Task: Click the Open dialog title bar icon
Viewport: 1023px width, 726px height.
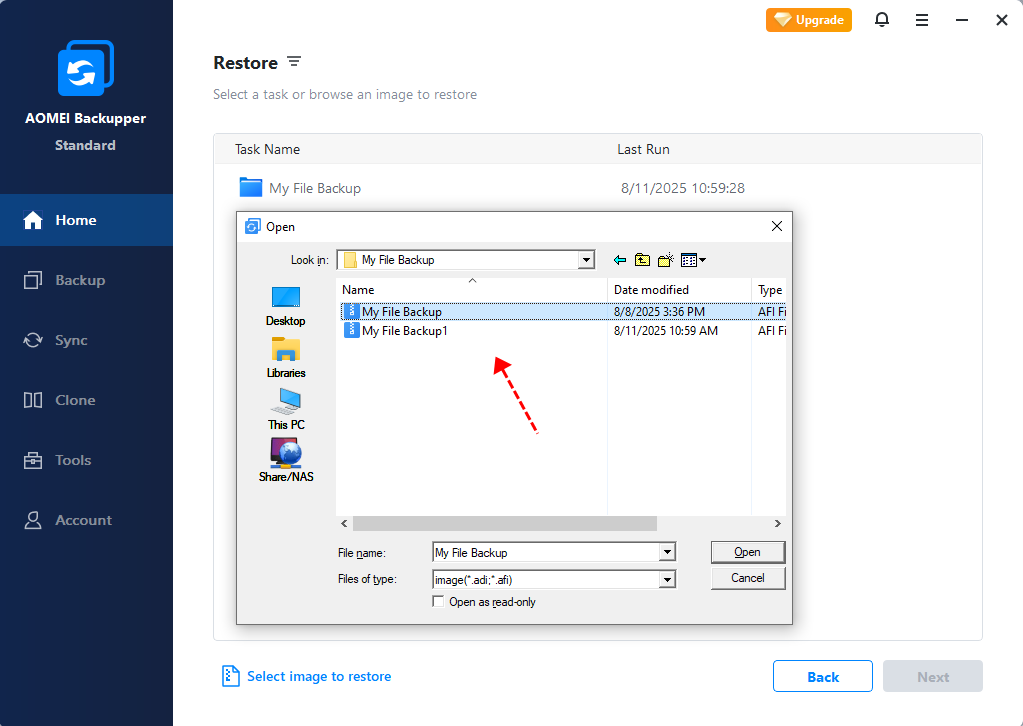Action: tap(252, 226)
